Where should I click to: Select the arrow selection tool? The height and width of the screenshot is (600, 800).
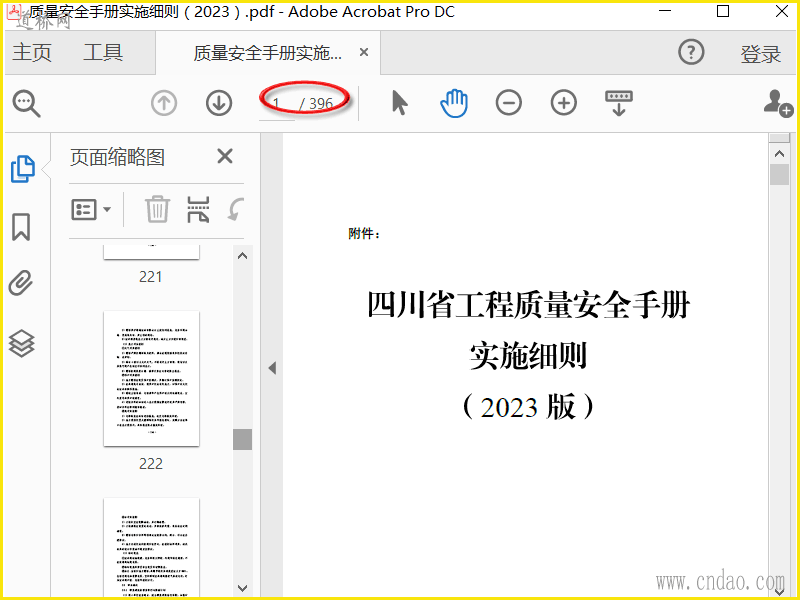coord(399,103)
